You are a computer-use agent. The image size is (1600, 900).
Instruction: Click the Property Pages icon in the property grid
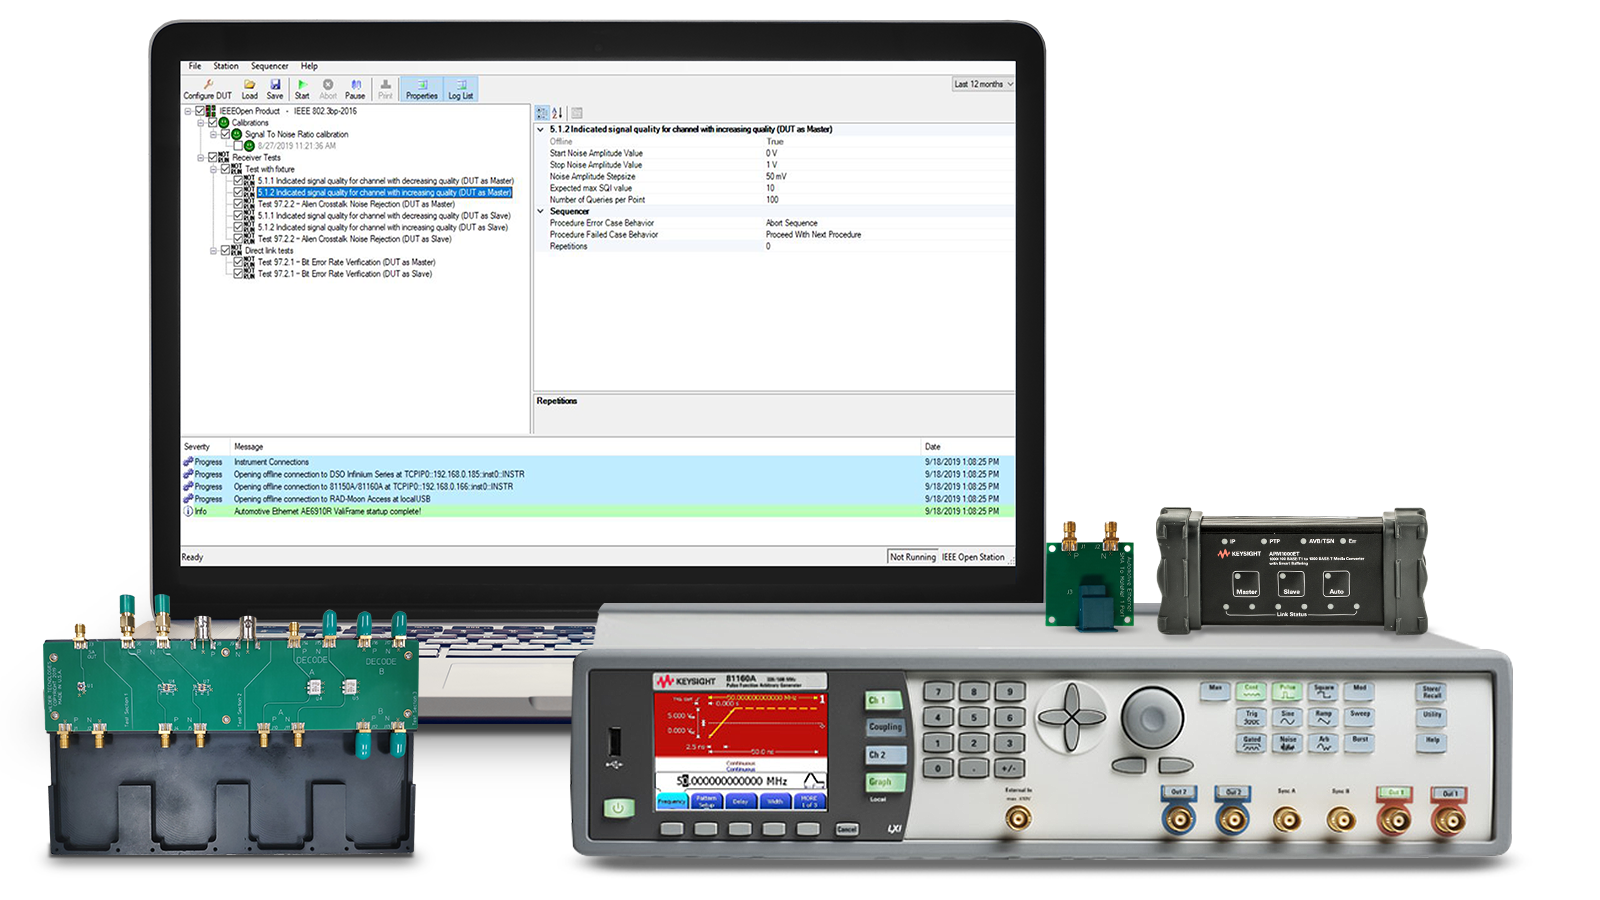[x=577, y=113]
